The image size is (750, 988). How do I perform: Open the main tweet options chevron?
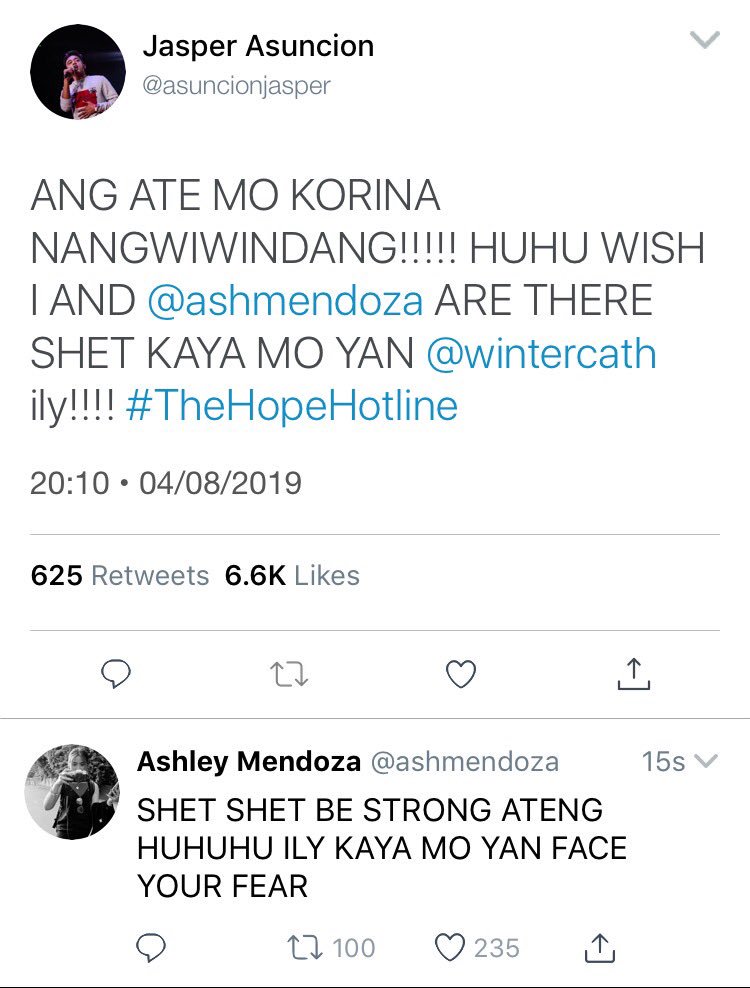pyautogui.click(x=705, y=40)
